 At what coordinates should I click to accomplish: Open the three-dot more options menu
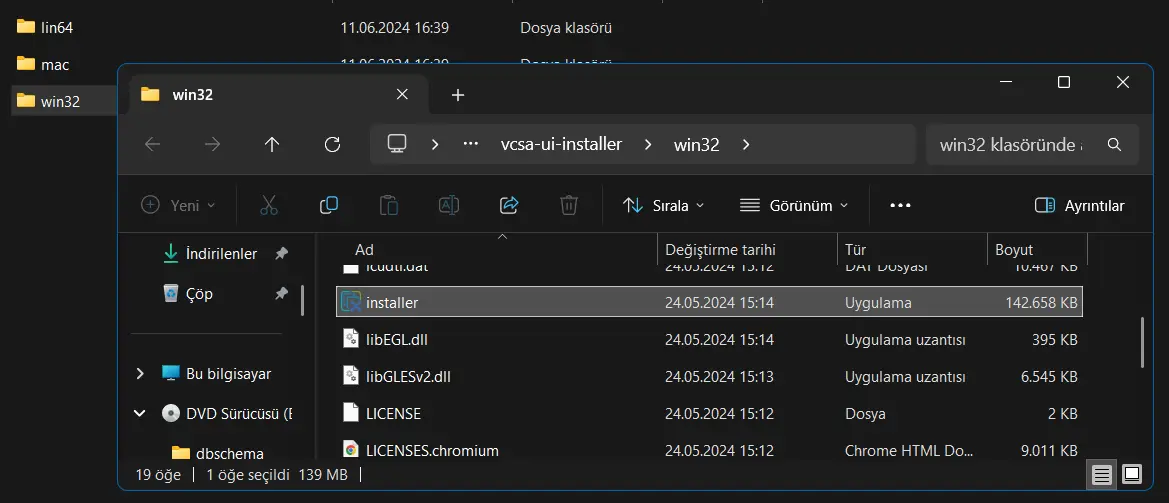[901, 206]
